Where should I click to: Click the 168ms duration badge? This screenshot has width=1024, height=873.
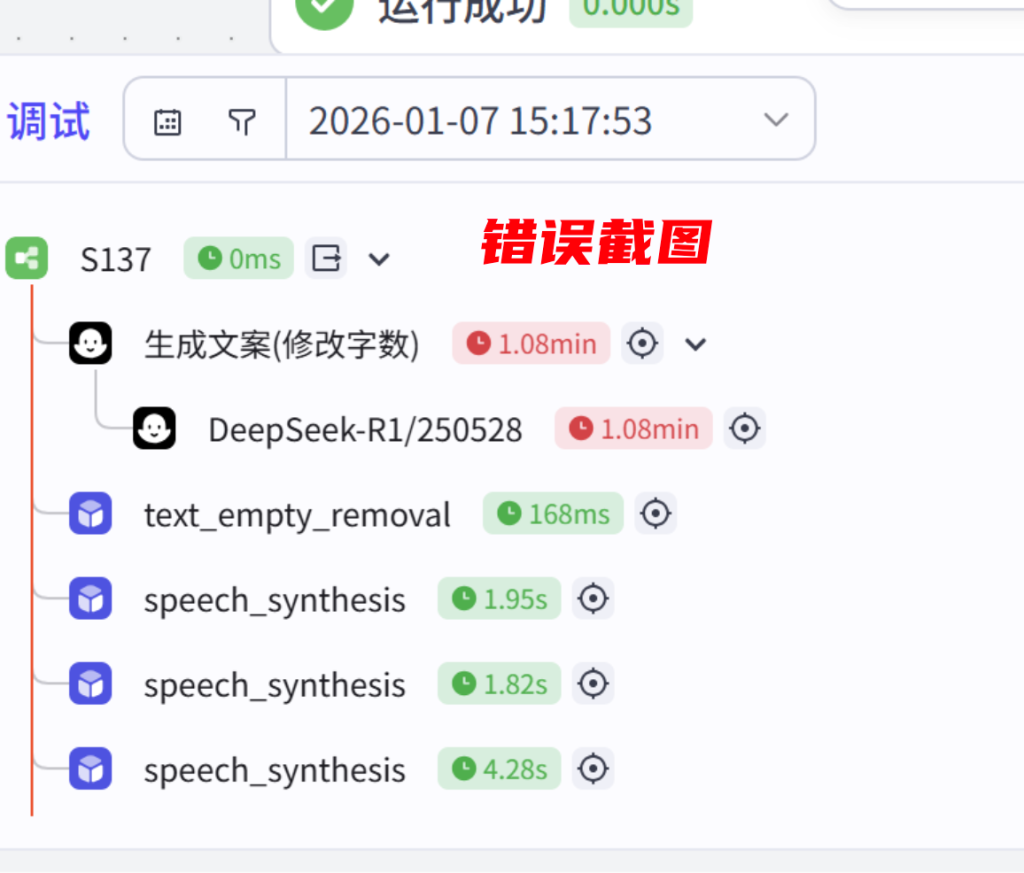tap(553, 513)
